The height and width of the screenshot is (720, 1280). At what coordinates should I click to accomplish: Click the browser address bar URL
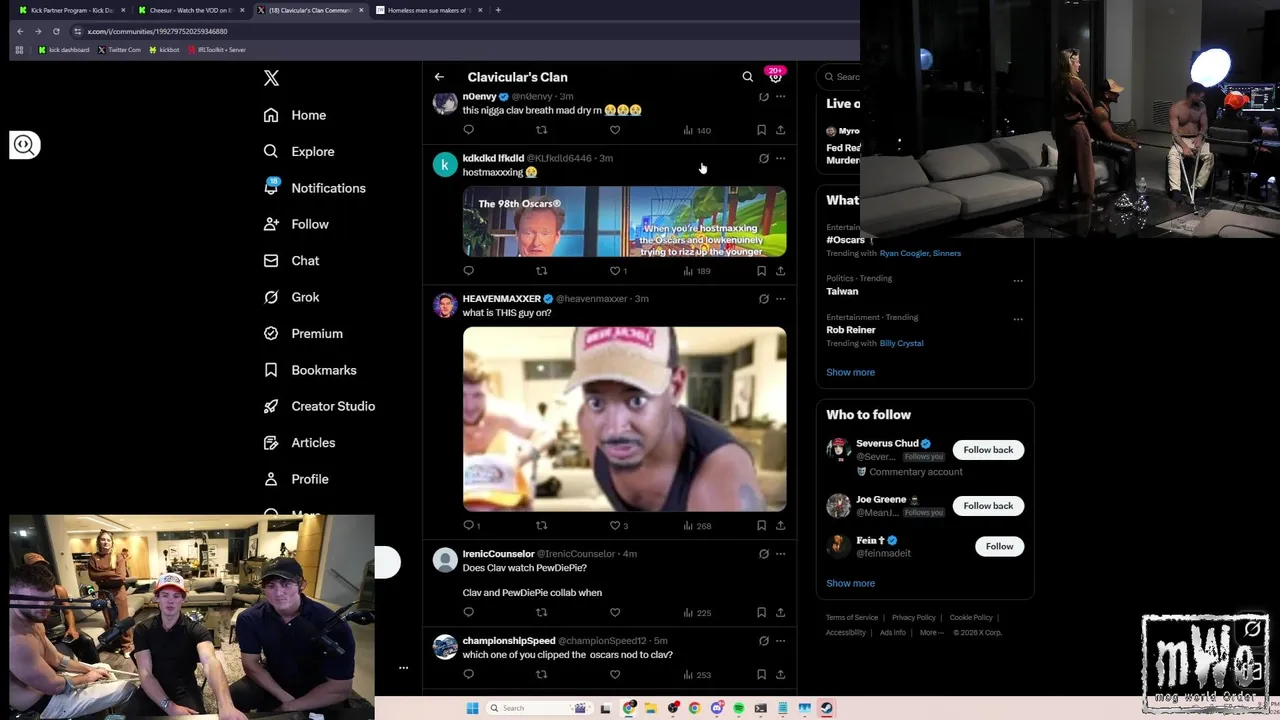coord(158,31)
